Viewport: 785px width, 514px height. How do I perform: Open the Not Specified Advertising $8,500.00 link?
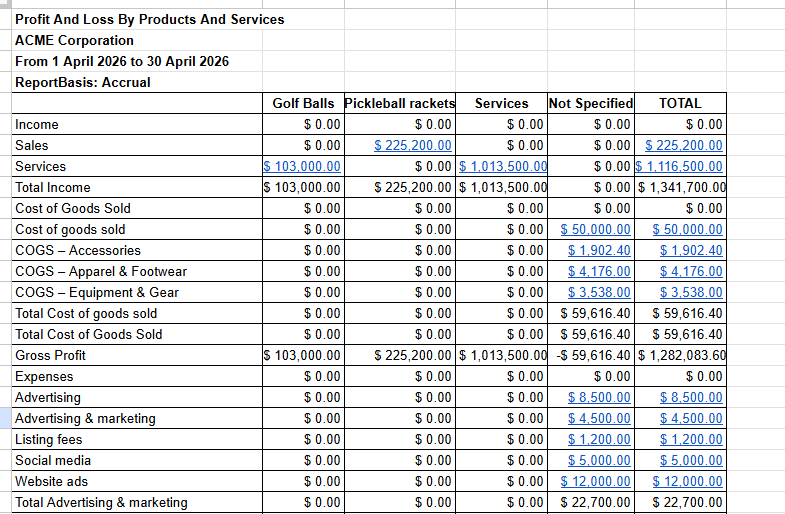click(599, 397)
